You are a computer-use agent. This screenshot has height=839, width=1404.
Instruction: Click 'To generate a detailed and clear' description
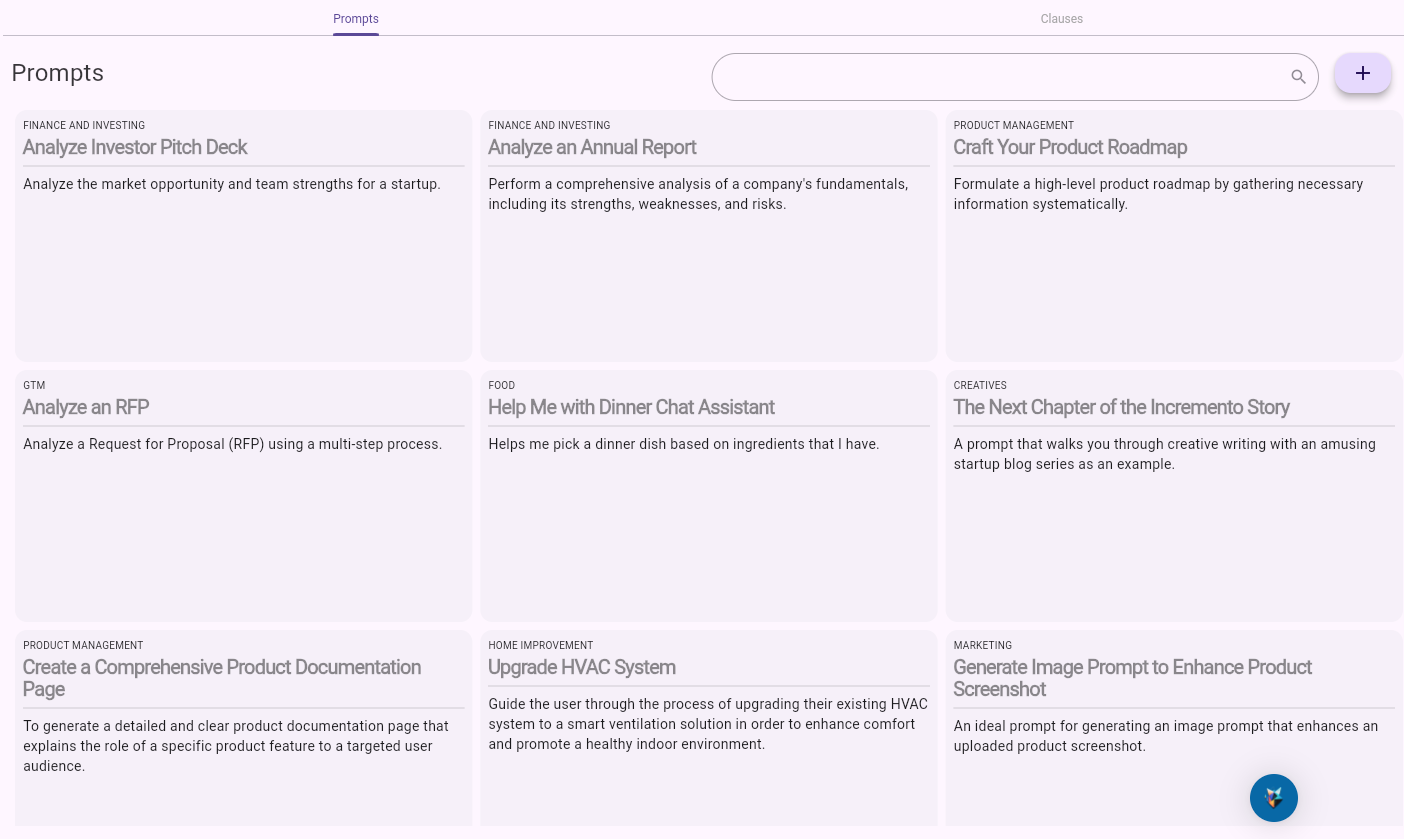236,746
